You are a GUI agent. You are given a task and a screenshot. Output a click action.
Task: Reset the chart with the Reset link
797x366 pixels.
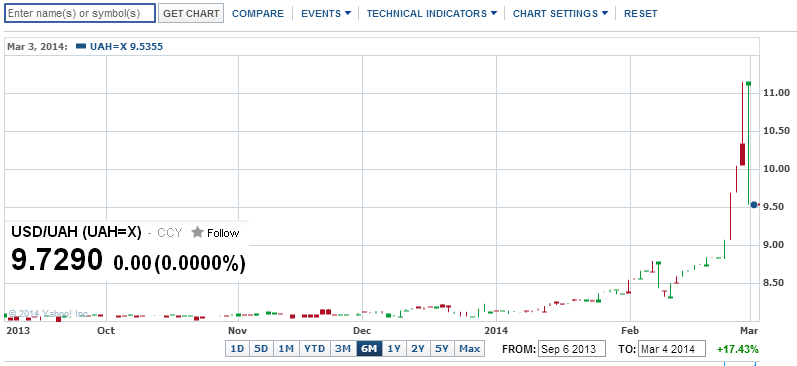(640, 14)
